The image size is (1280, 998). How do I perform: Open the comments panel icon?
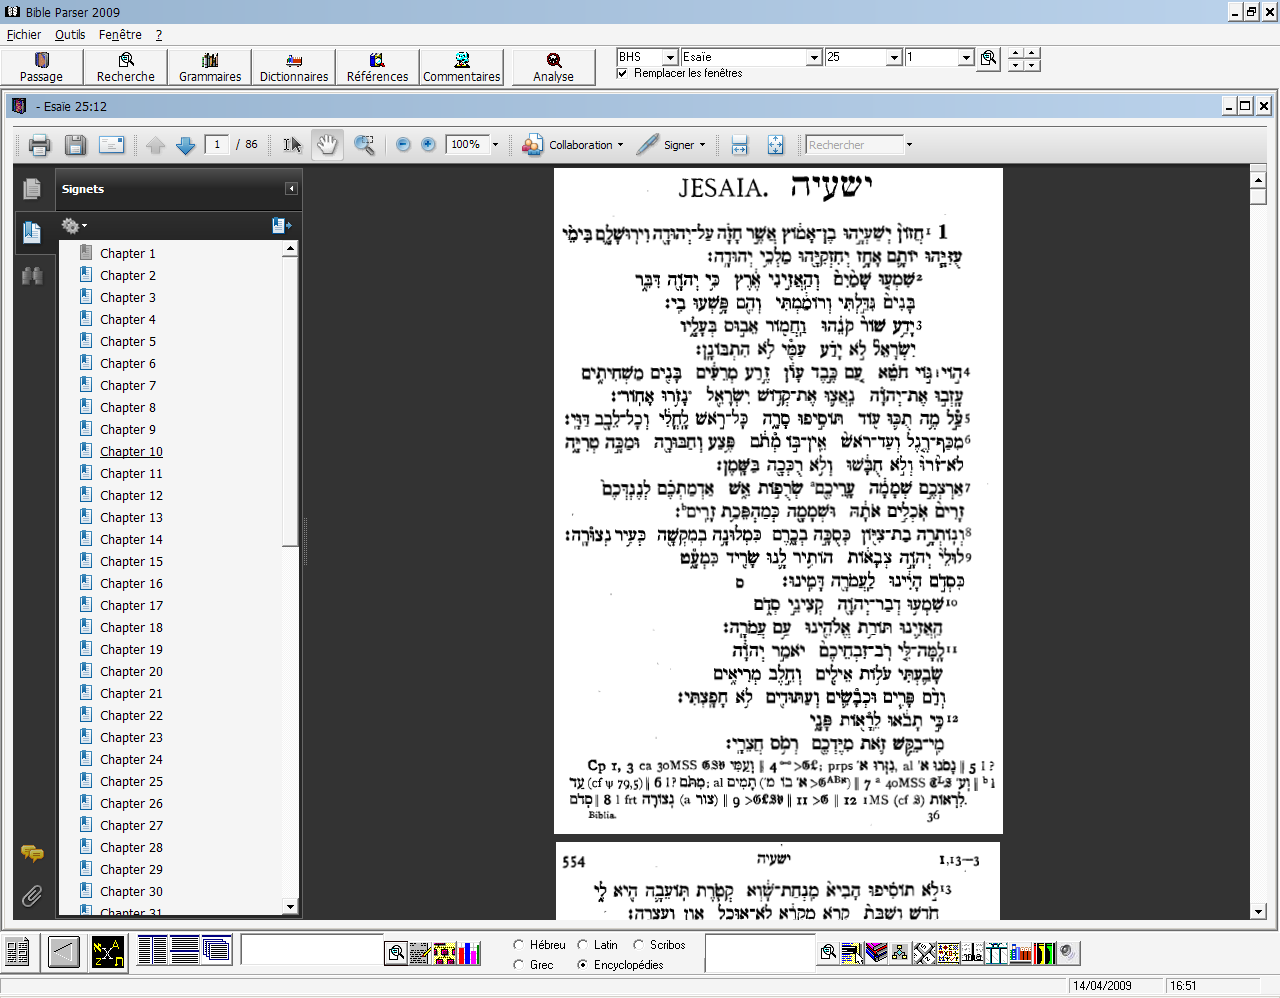tap(32, 853)
